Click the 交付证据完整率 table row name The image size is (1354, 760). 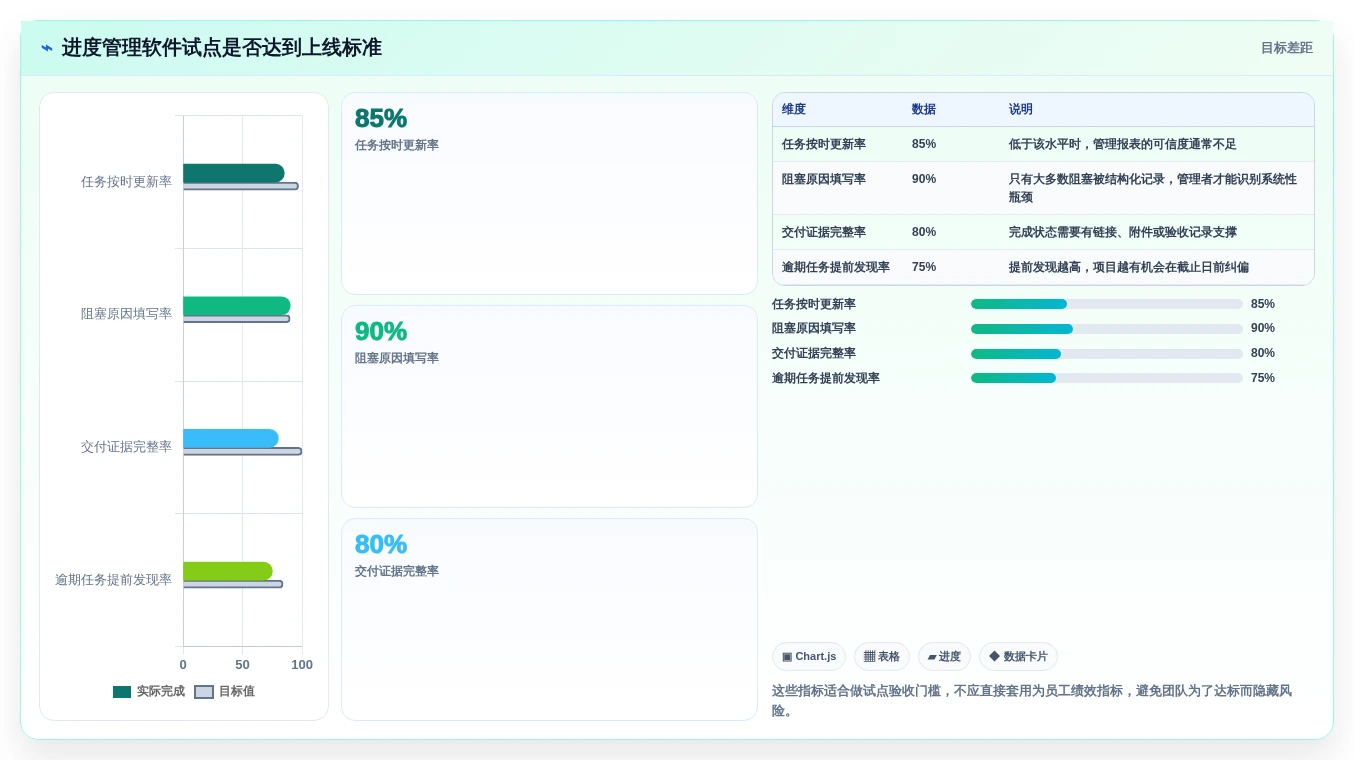click(824, 232)
